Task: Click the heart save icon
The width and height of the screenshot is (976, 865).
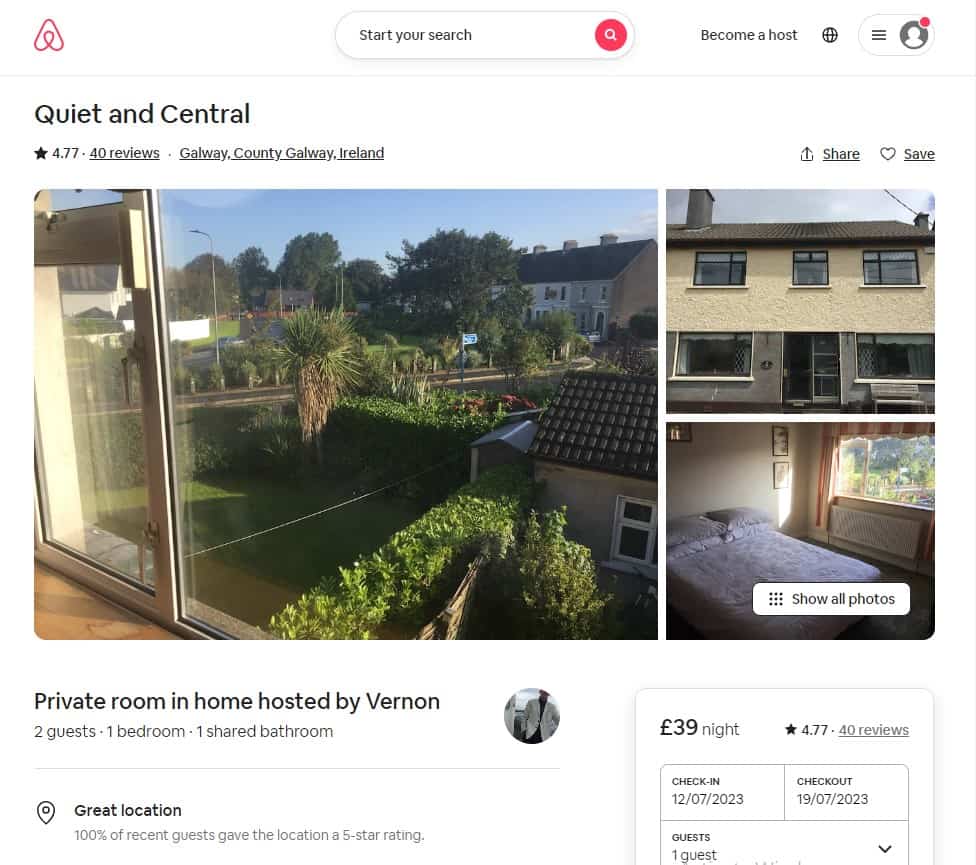Action: (888, 154)
